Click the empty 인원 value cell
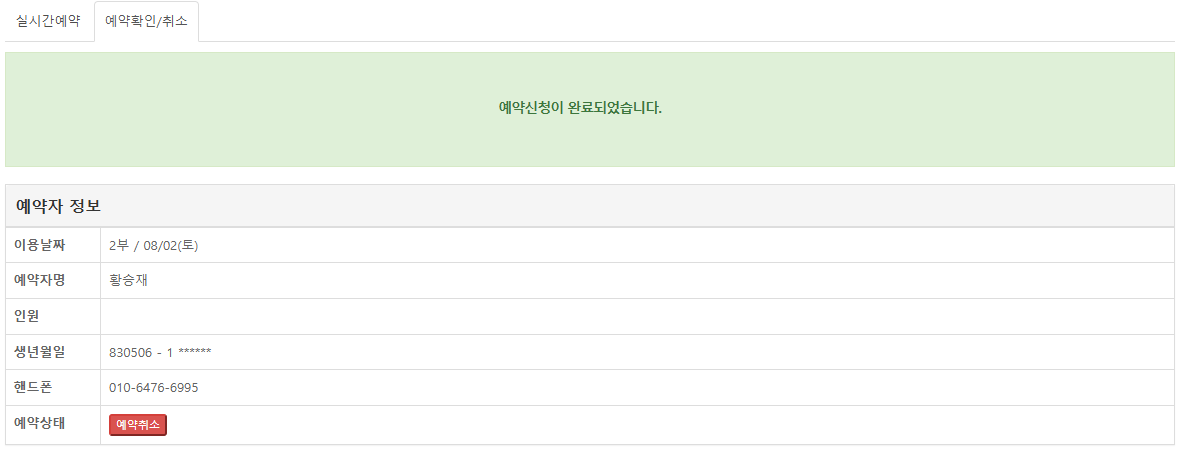 (637, 316)
